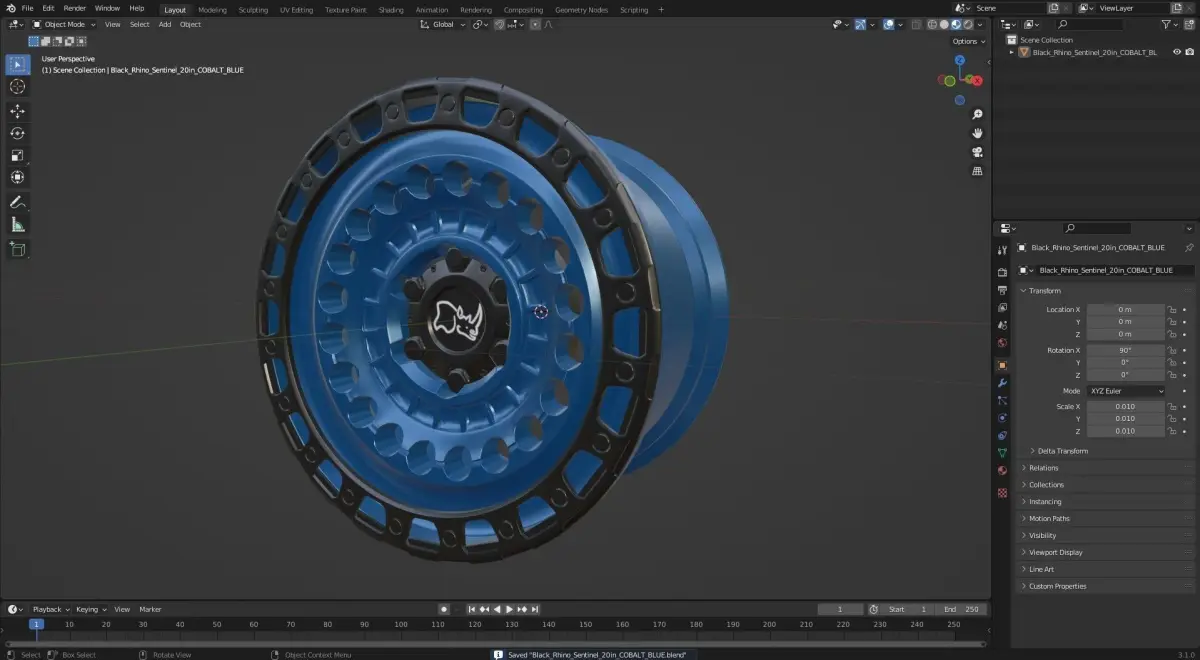The image size is (1200, 660).
Task: Toggle snapping magnet button
Action: pyautogui.click(x=501, y=24)
